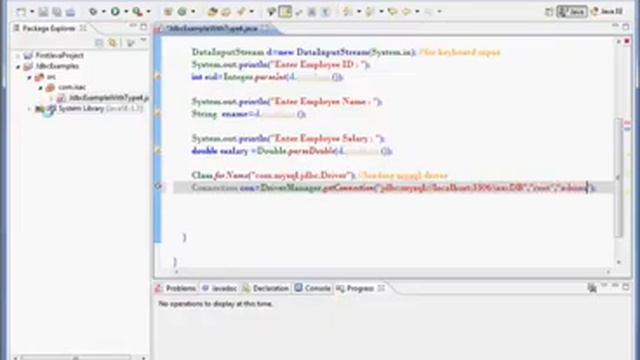Image resolution: width=640 pixels, height=360 pixels.
Task: Click the Class.forName code line
Action: pyautogui.click(x=320, y=176)
